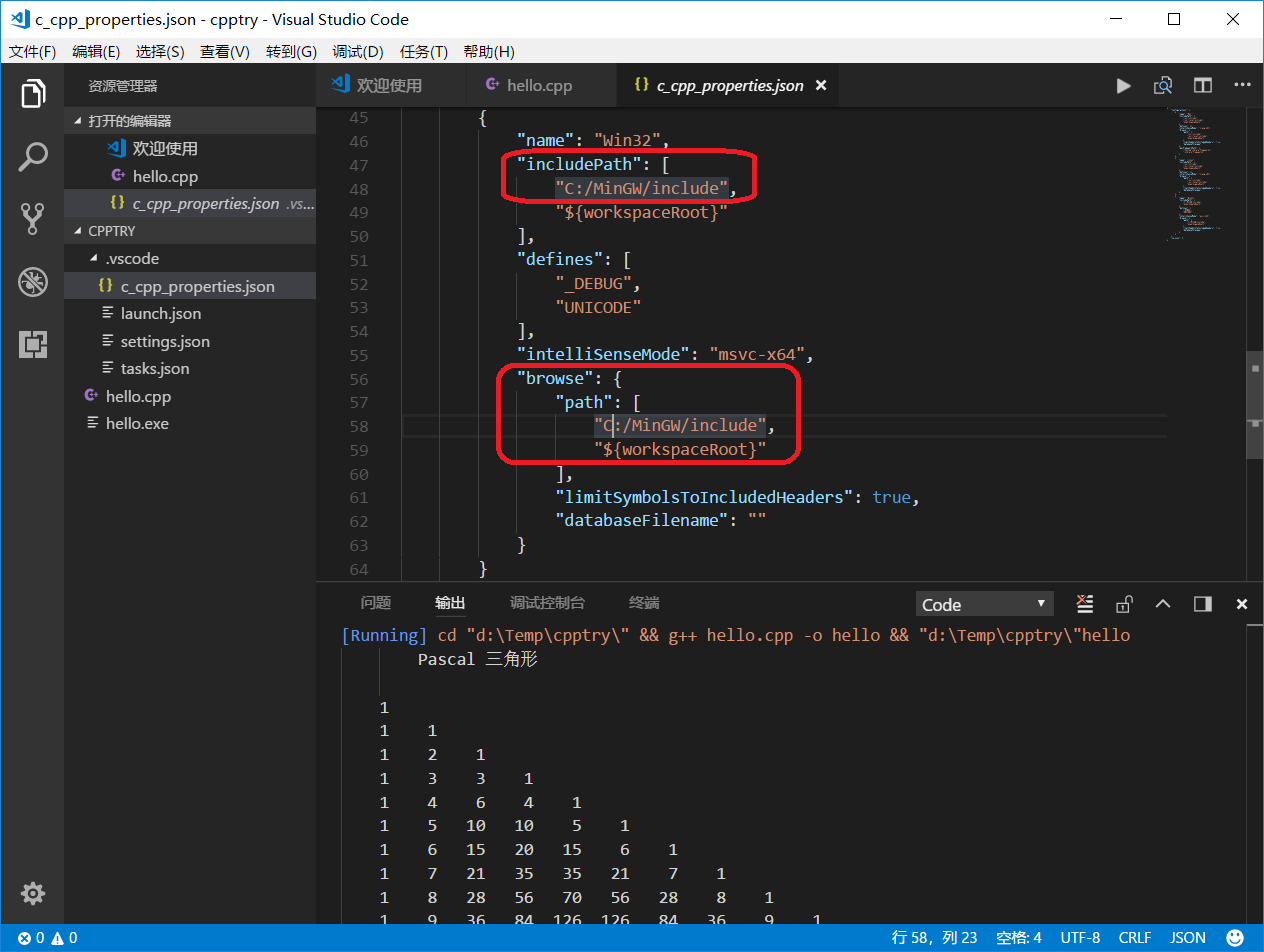
Task: Open the Manage gear icon
Action: (x=33, y=893)
